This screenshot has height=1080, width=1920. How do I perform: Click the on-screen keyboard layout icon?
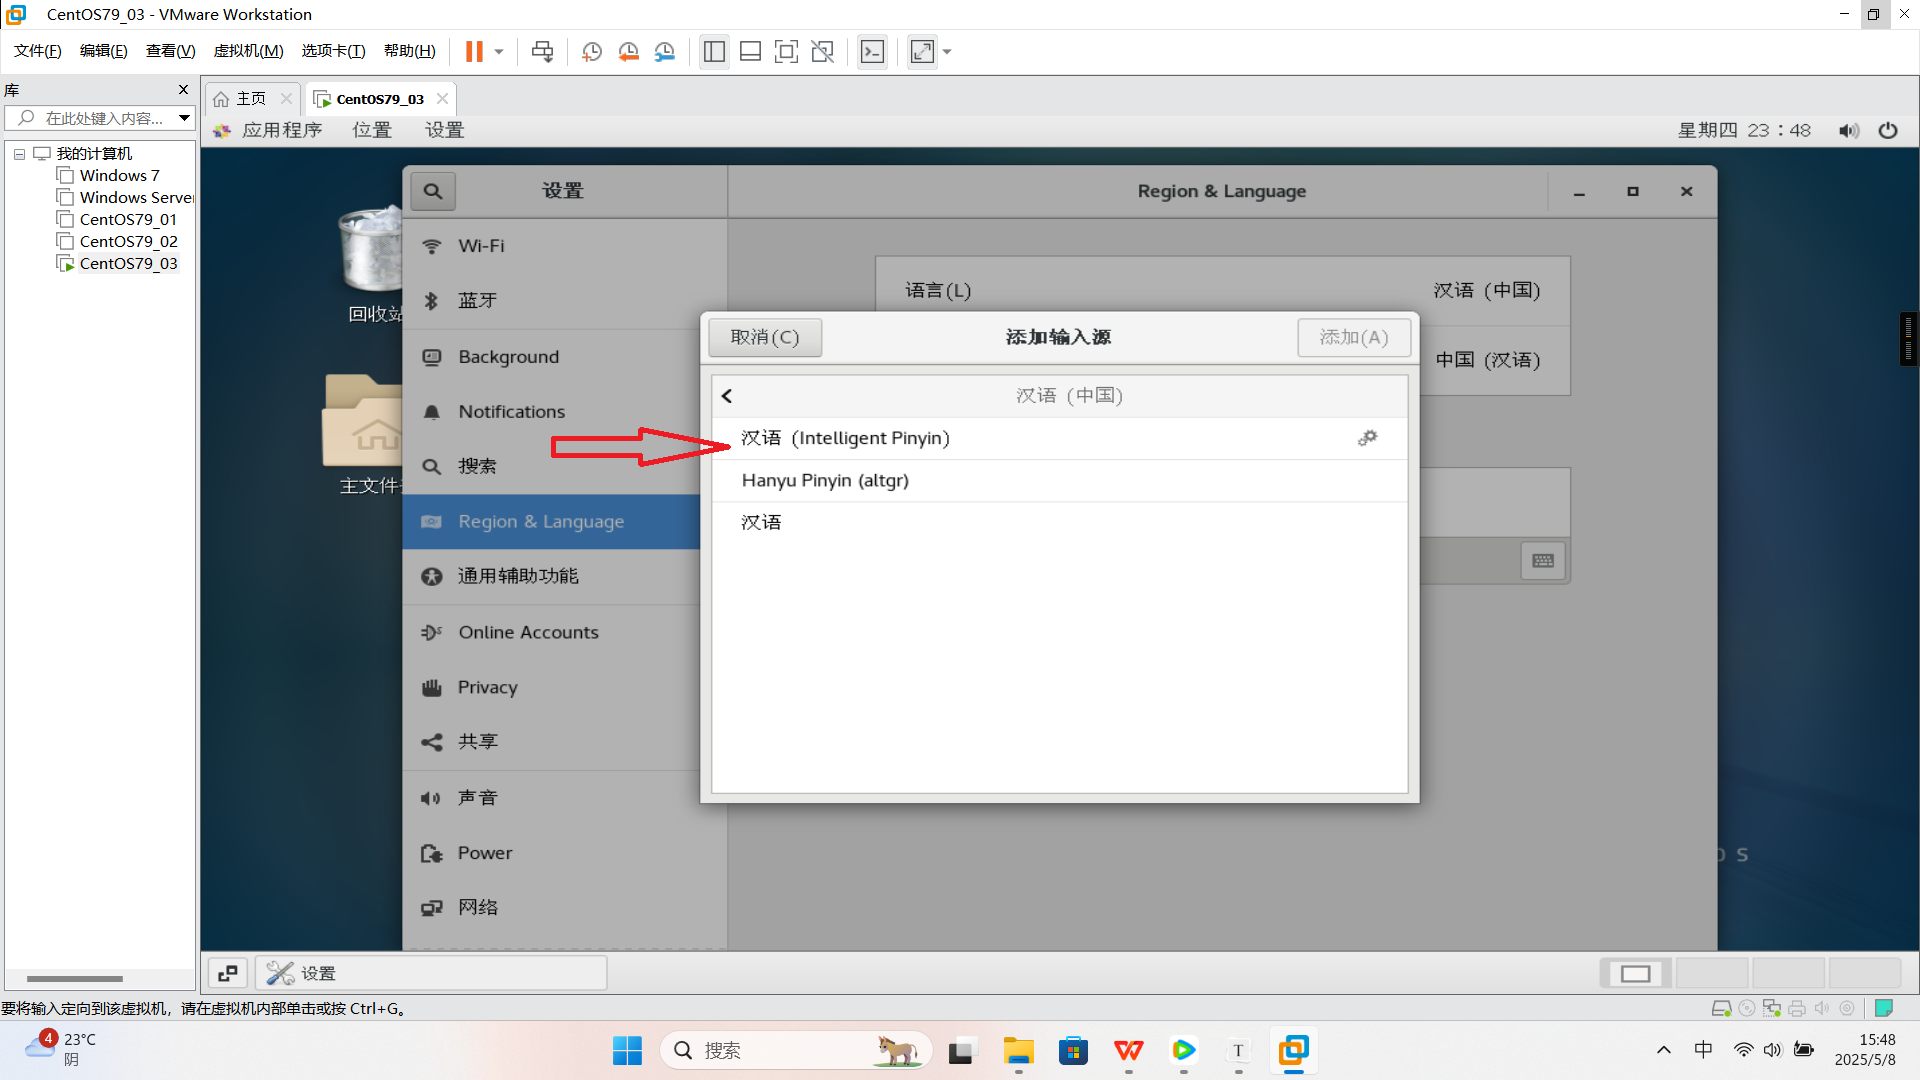(1543, 560)
